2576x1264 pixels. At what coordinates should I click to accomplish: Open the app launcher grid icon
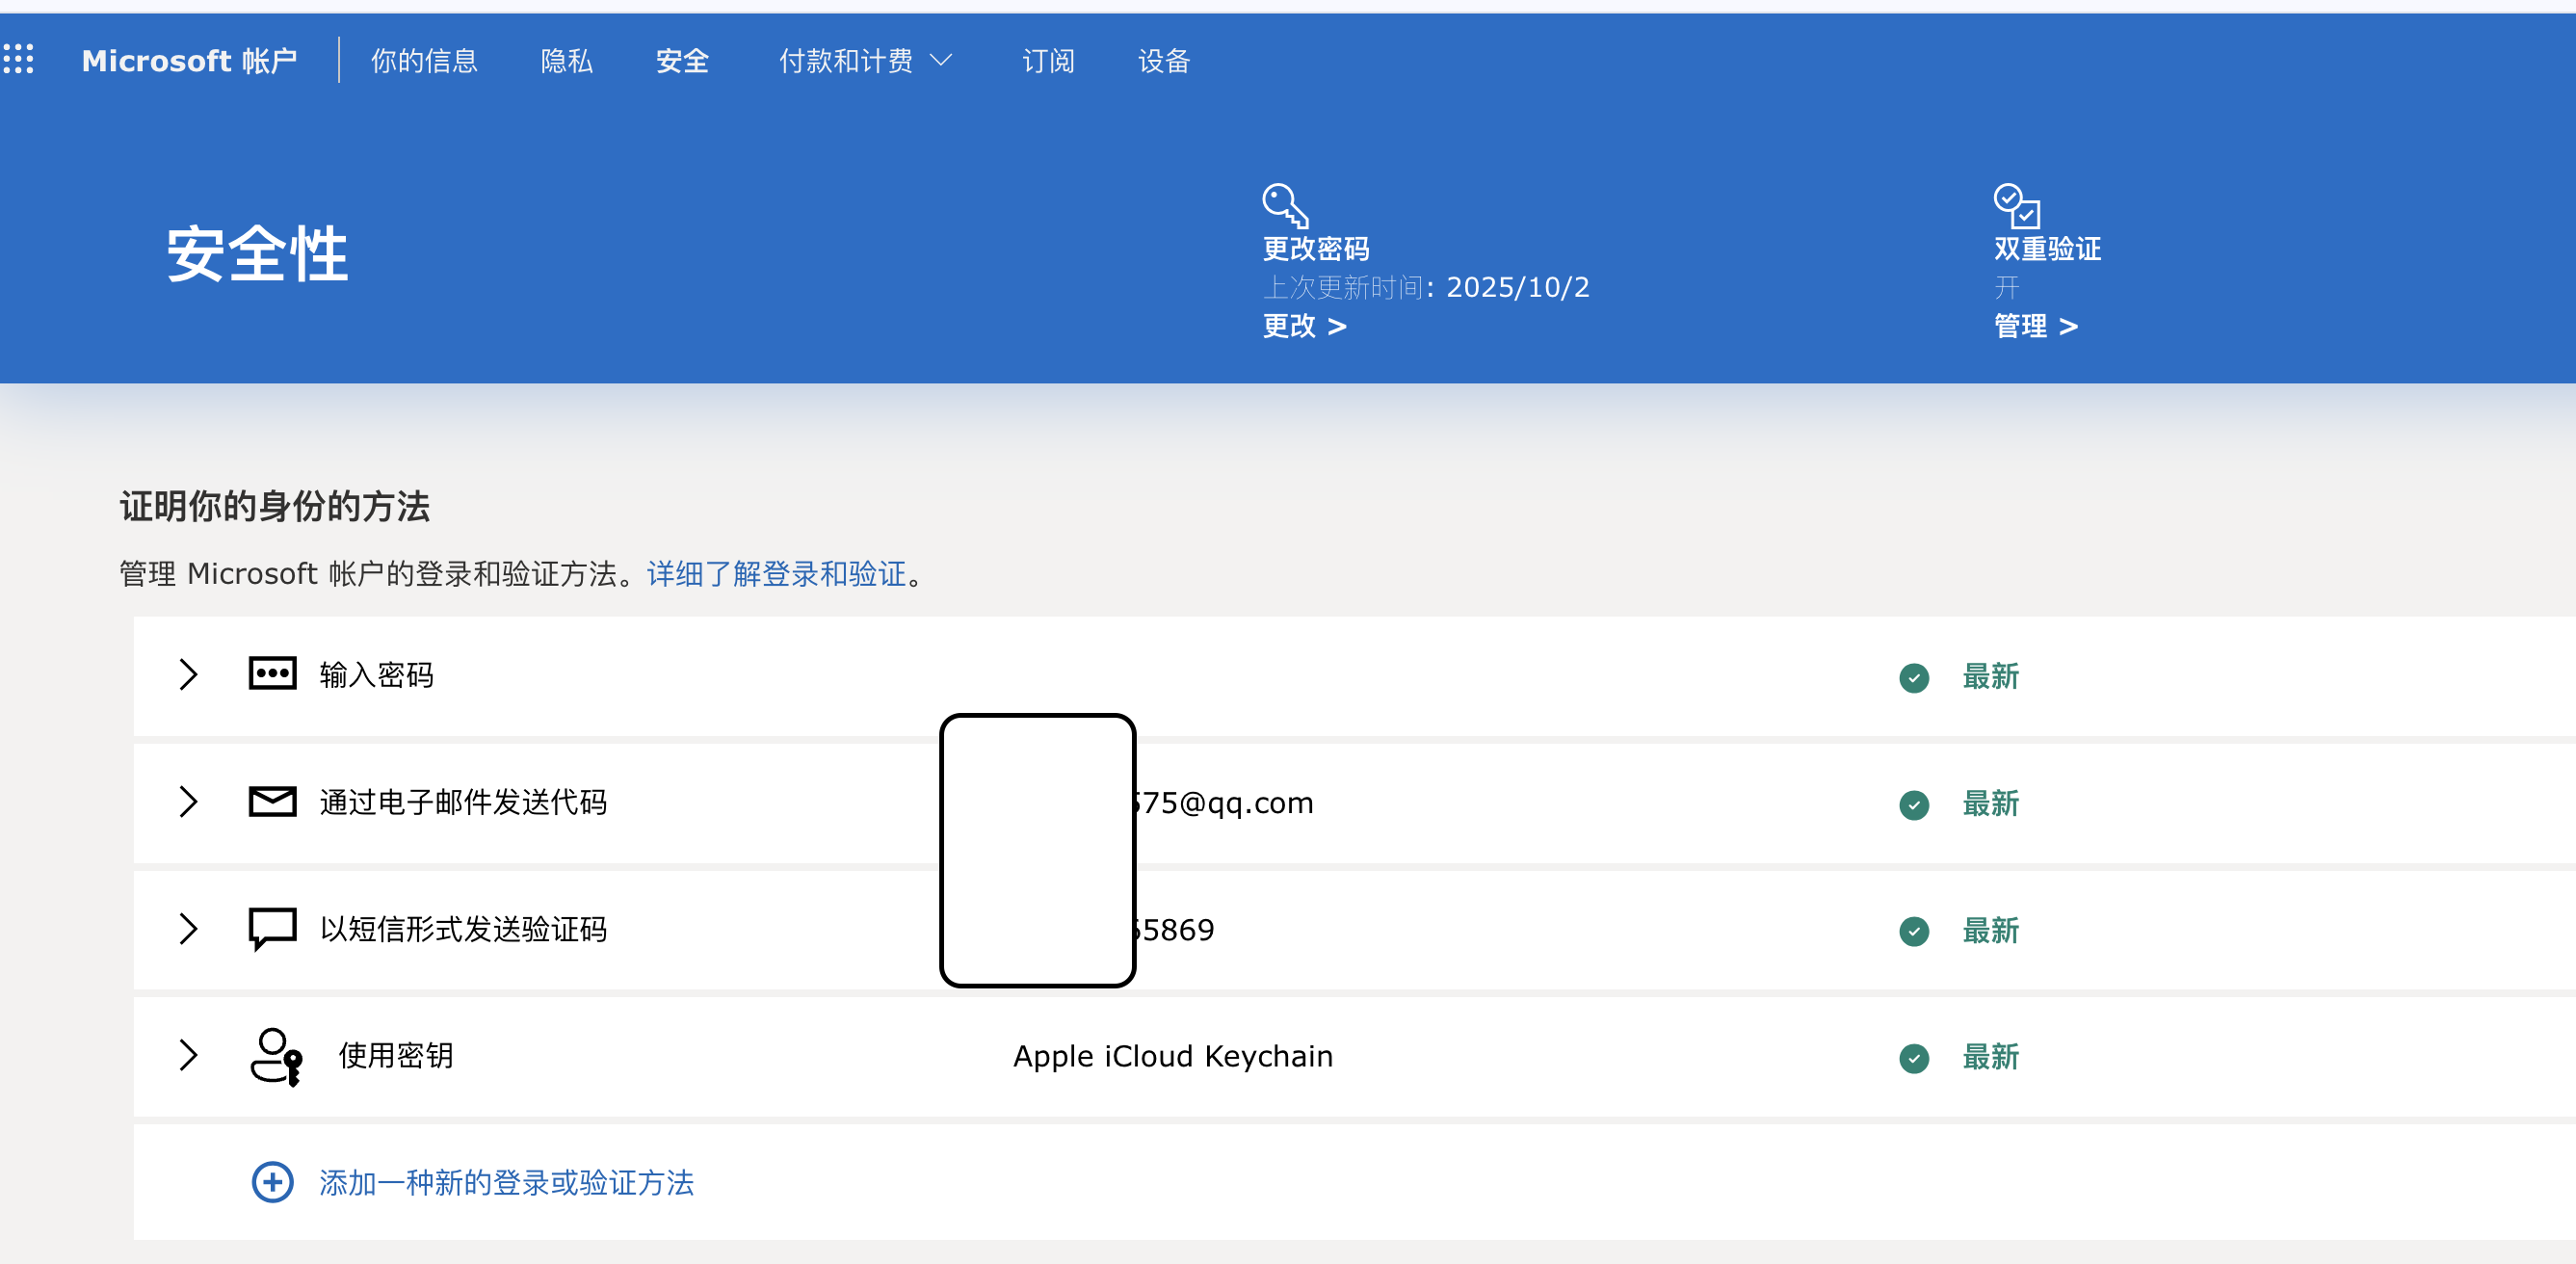[20, 61]
